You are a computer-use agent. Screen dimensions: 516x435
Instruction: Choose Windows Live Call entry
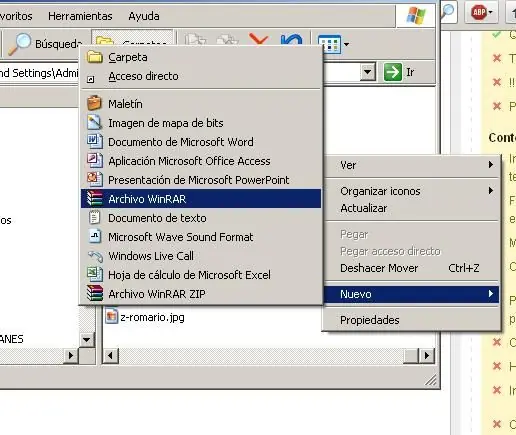201,256
